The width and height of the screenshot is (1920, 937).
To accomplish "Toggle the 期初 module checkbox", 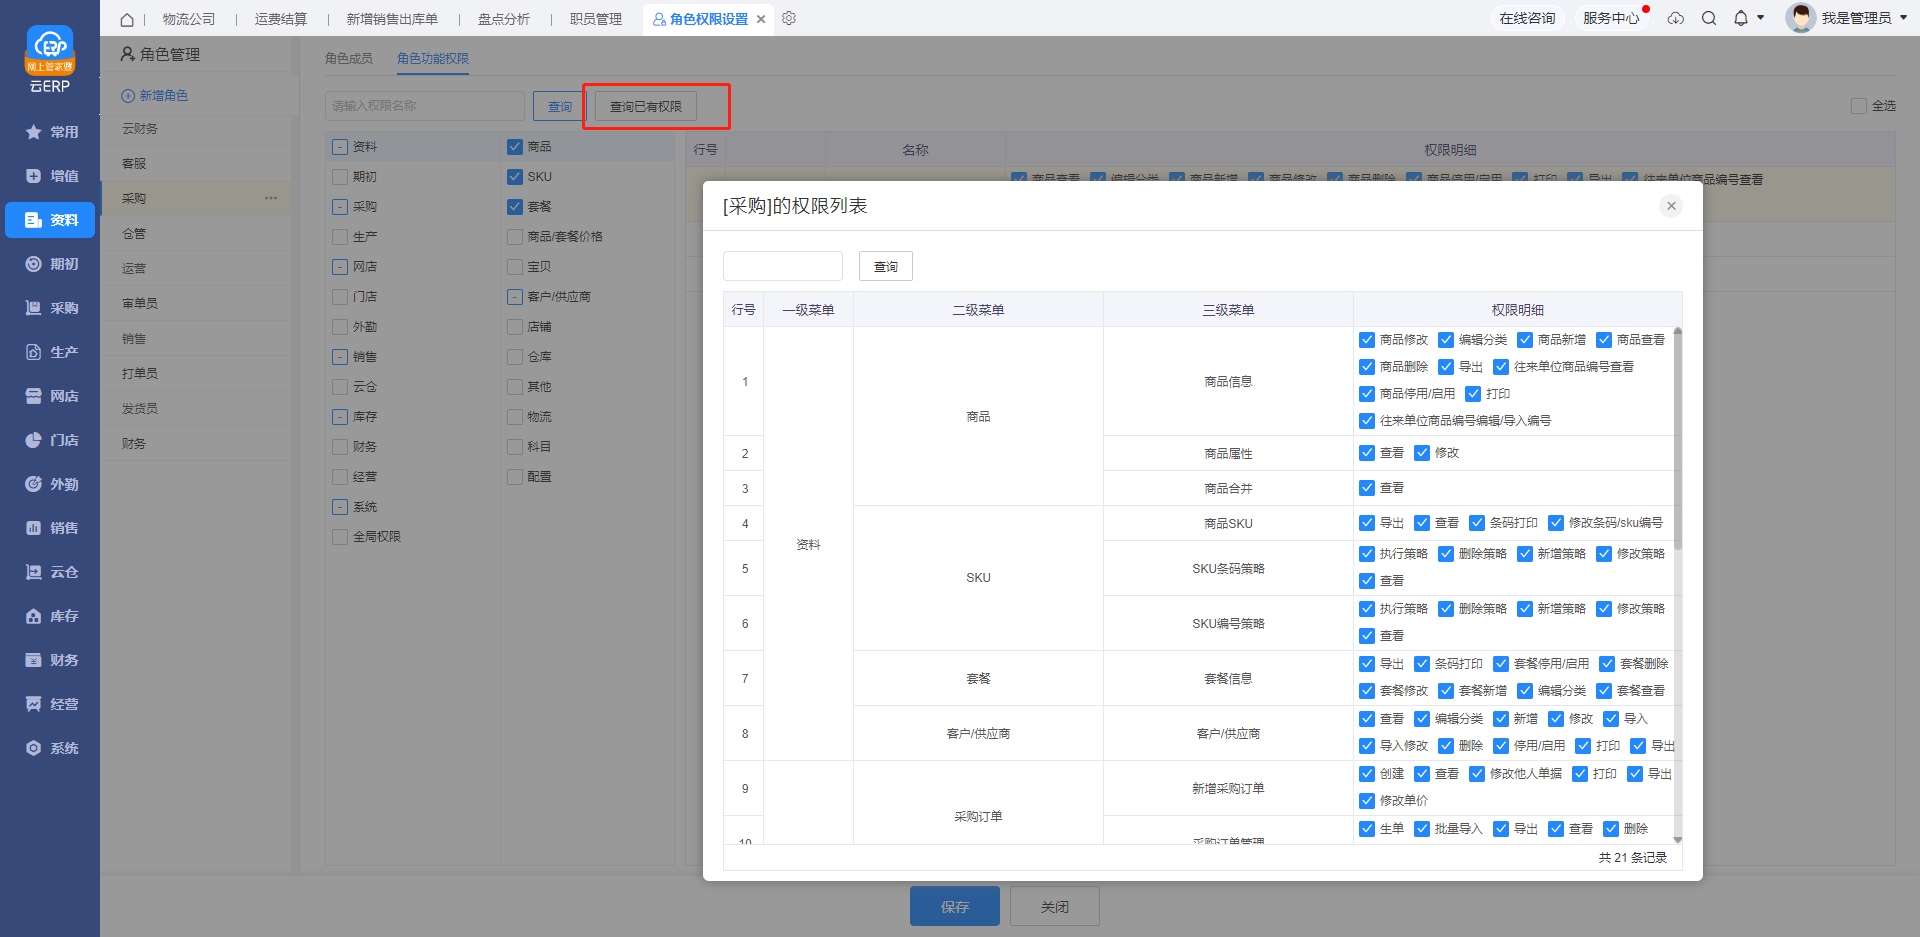I will click(340, 177).
